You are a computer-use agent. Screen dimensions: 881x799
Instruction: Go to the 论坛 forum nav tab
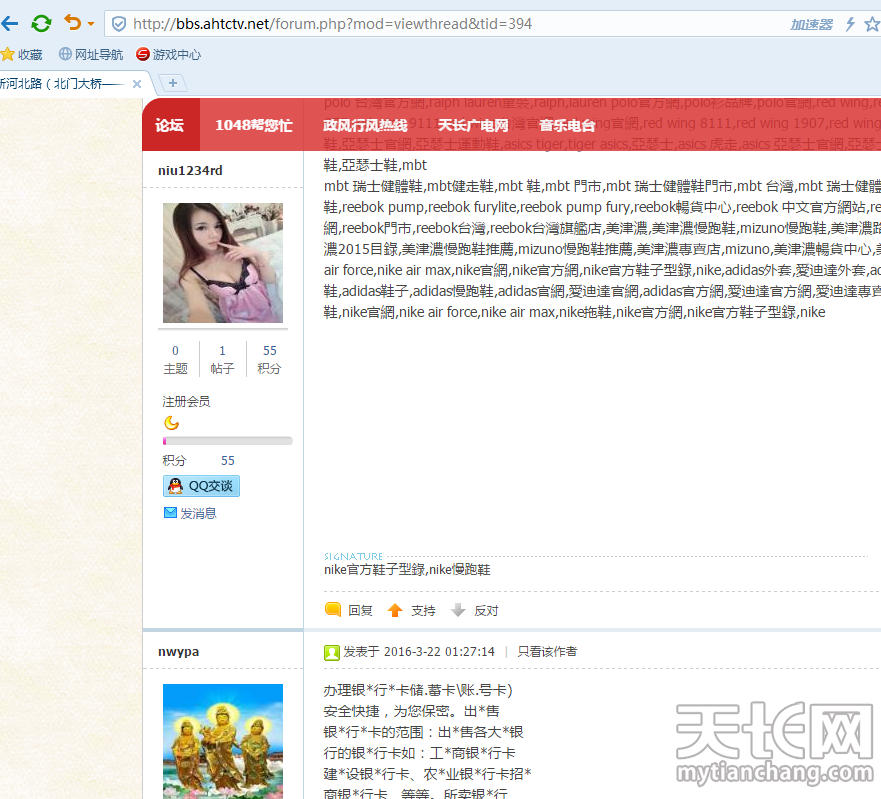click(170, 125)
